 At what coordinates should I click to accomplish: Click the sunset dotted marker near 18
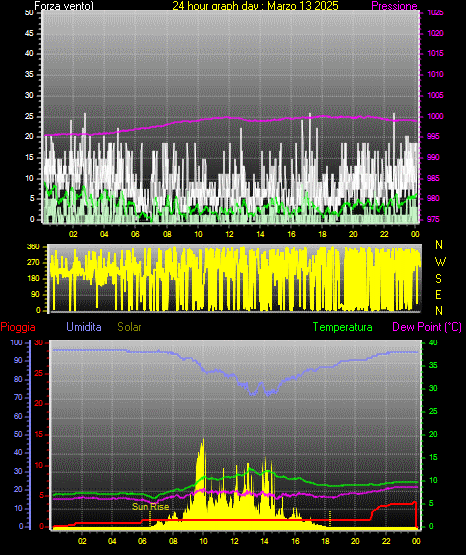click(330, 518)
